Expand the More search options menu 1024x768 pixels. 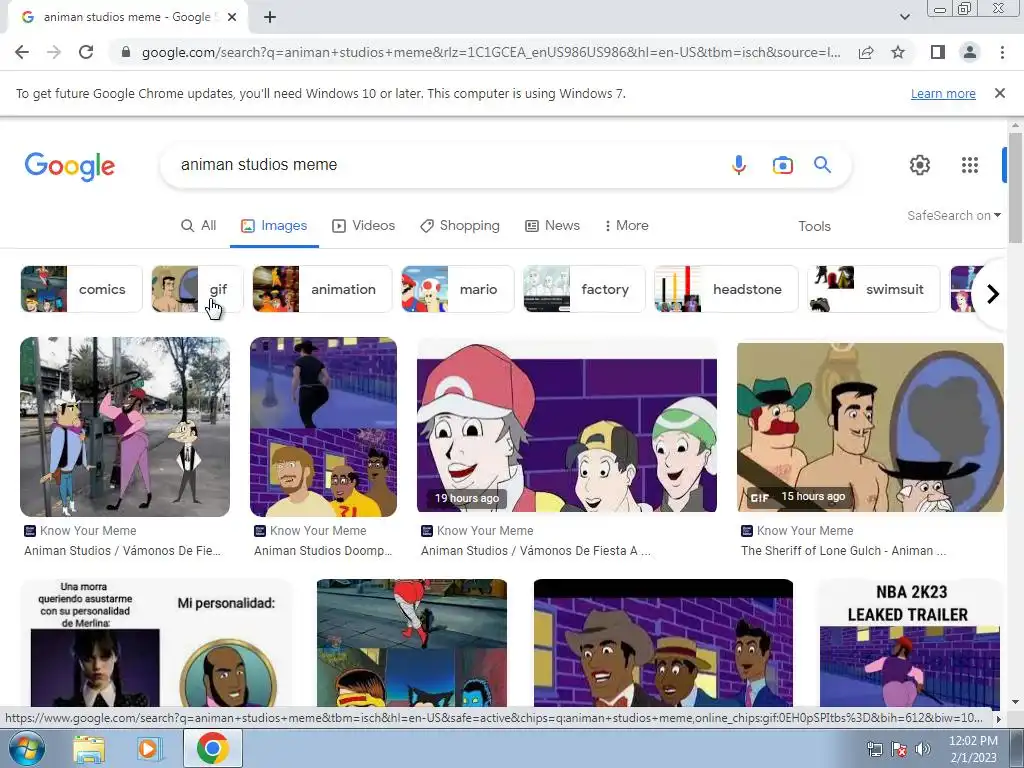coord(626,225)
